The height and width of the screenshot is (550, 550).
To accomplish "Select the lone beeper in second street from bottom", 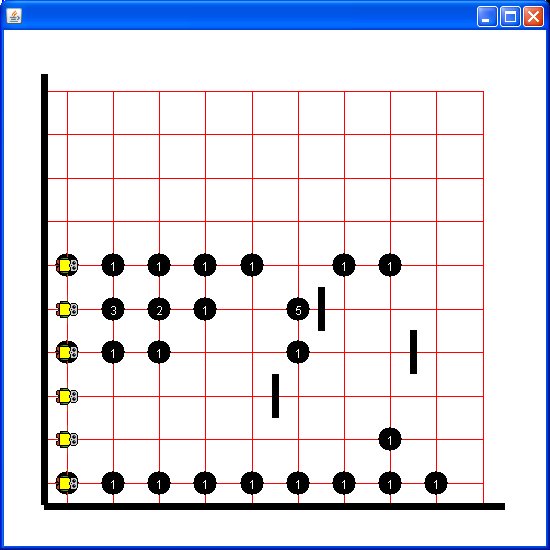I will click(390, 439).
